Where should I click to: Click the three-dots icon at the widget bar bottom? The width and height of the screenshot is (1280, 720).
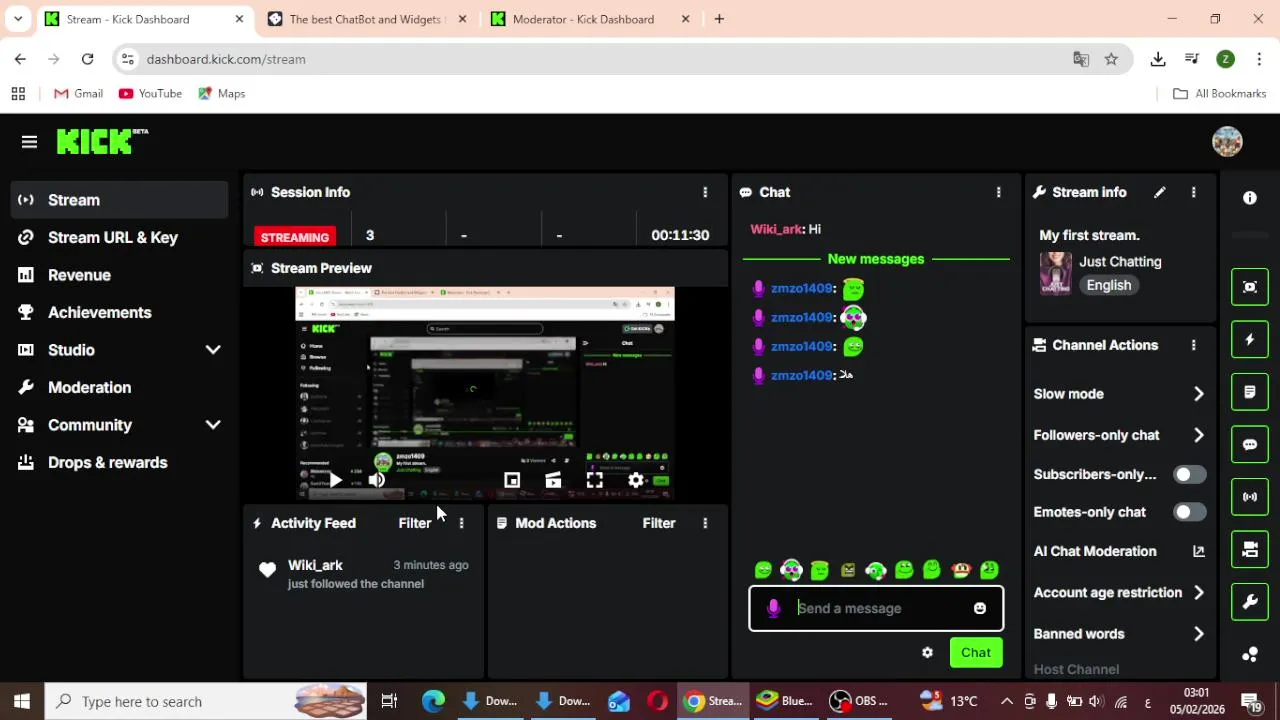click(1250, 654)
